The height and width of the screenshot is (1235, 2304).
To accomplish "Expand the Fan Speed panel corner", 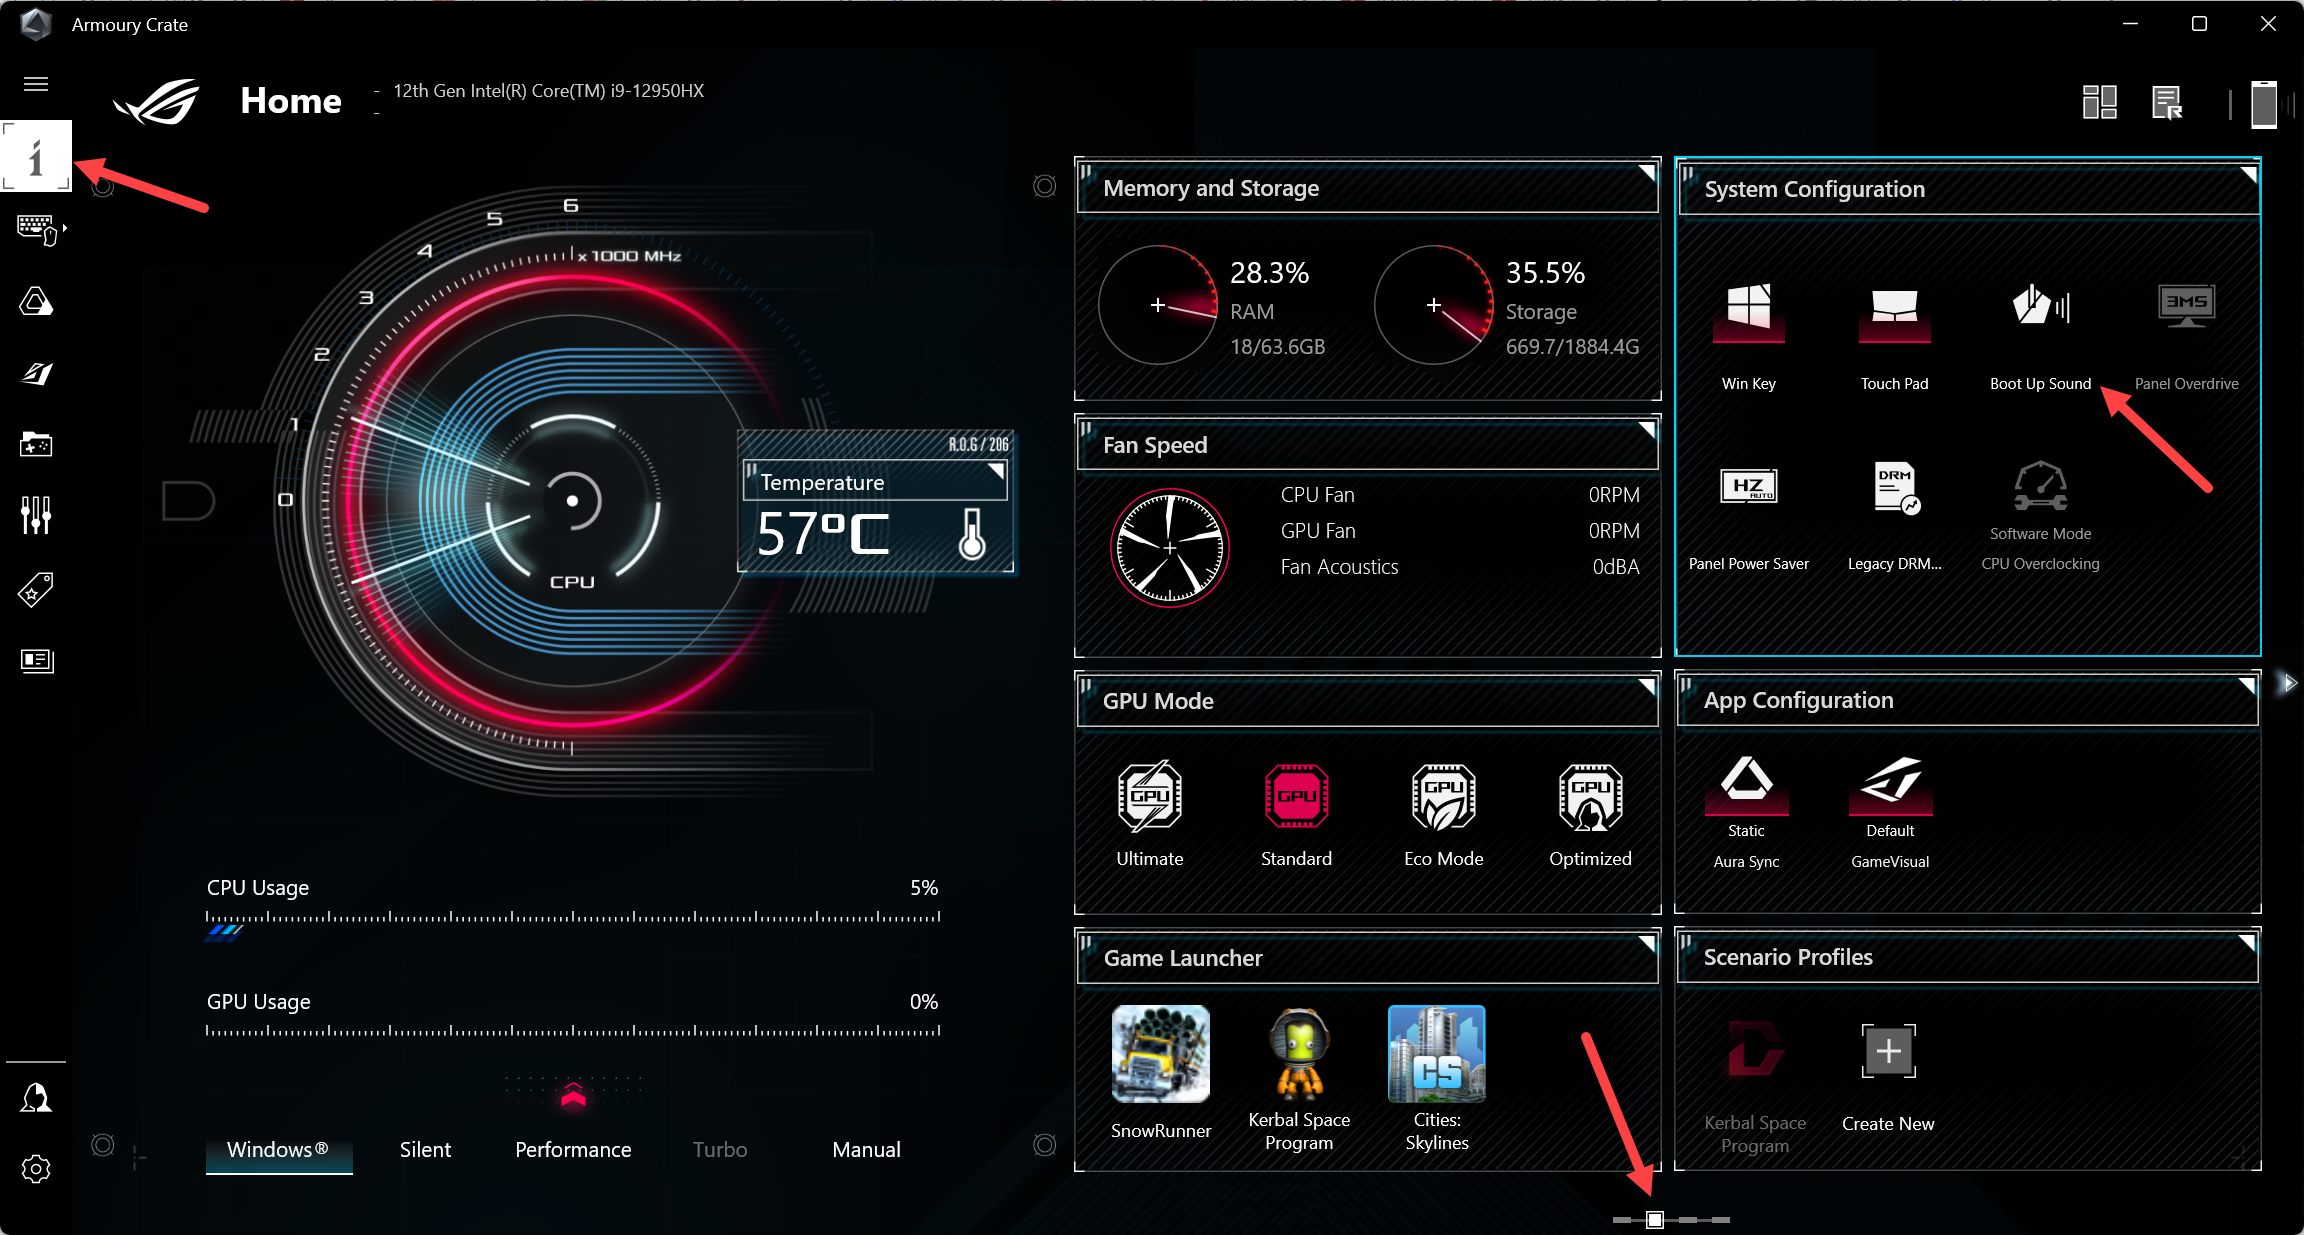I will [x=1646, y=430].
